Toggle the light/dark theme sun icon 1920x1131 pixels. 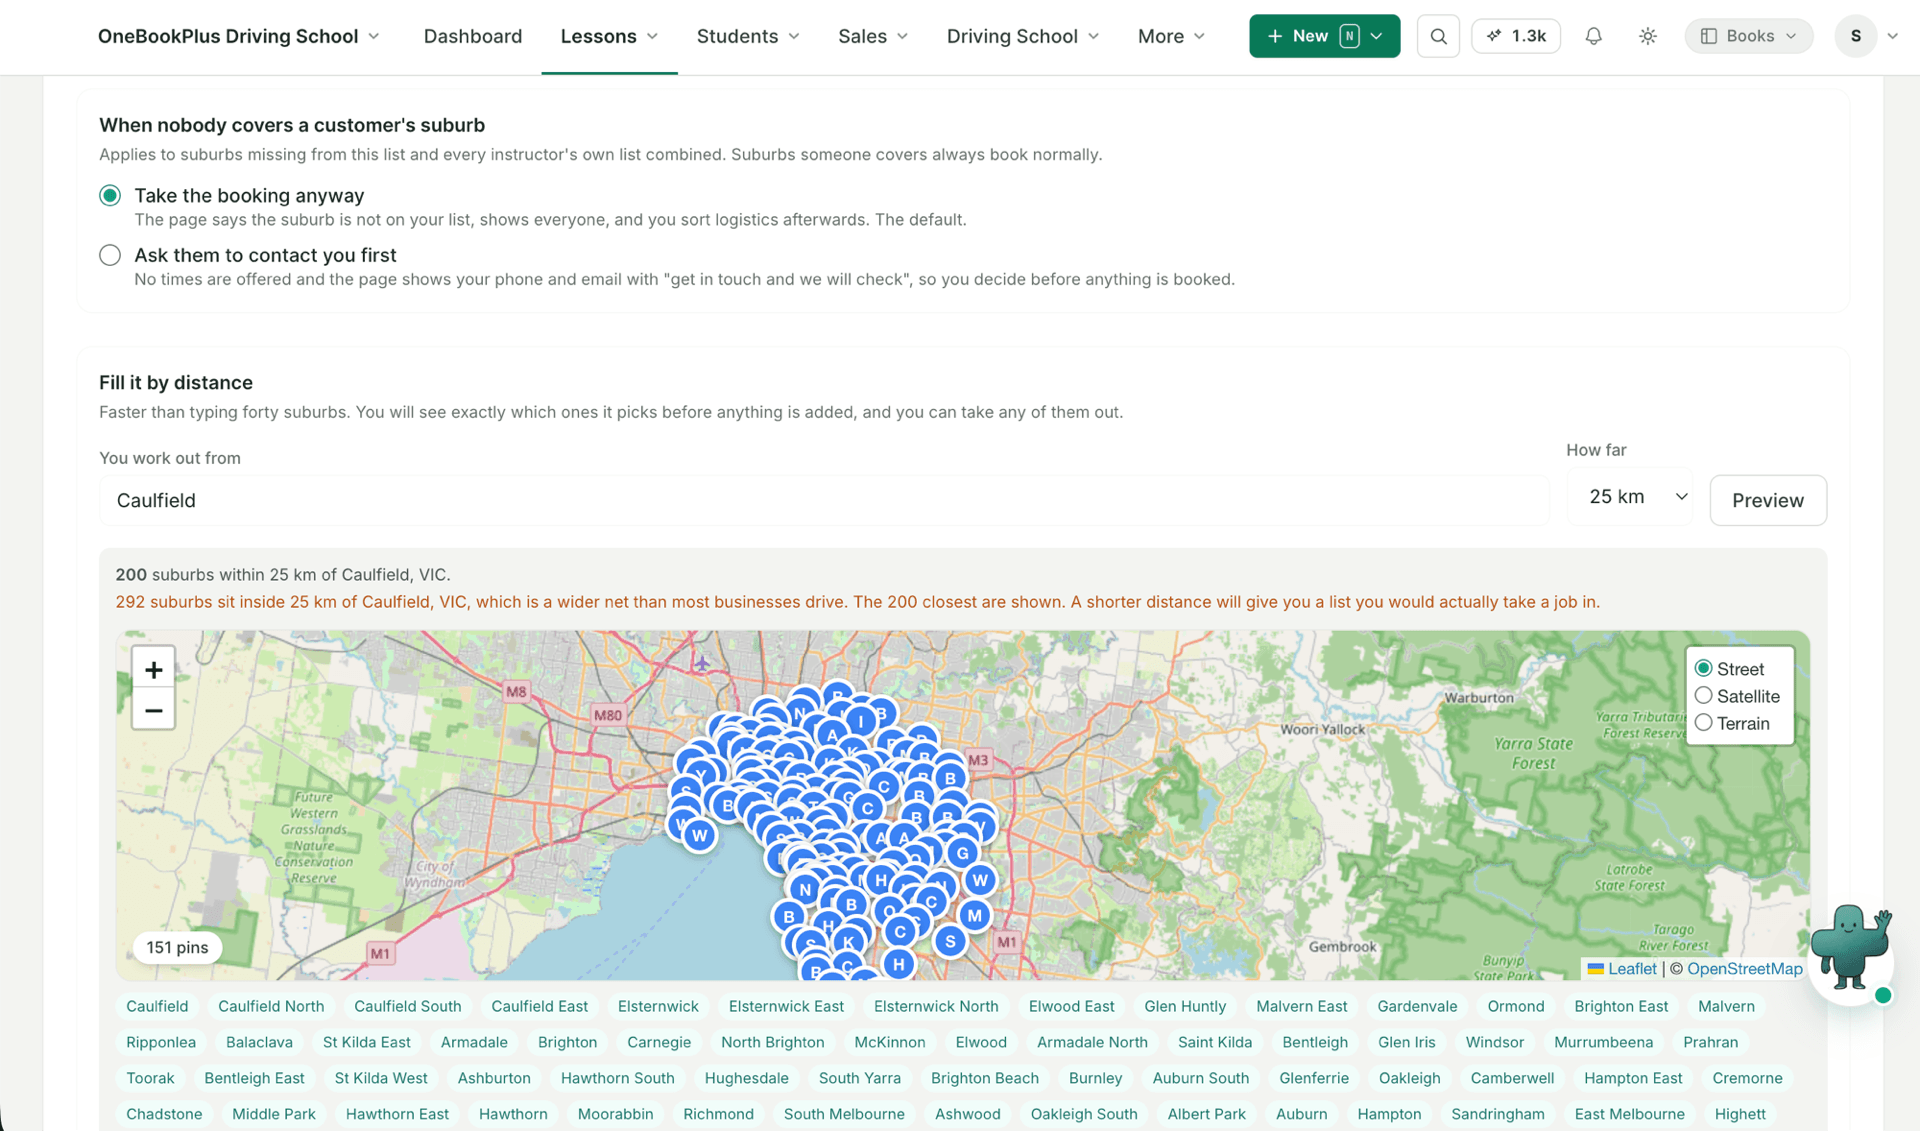[1647, 36]
